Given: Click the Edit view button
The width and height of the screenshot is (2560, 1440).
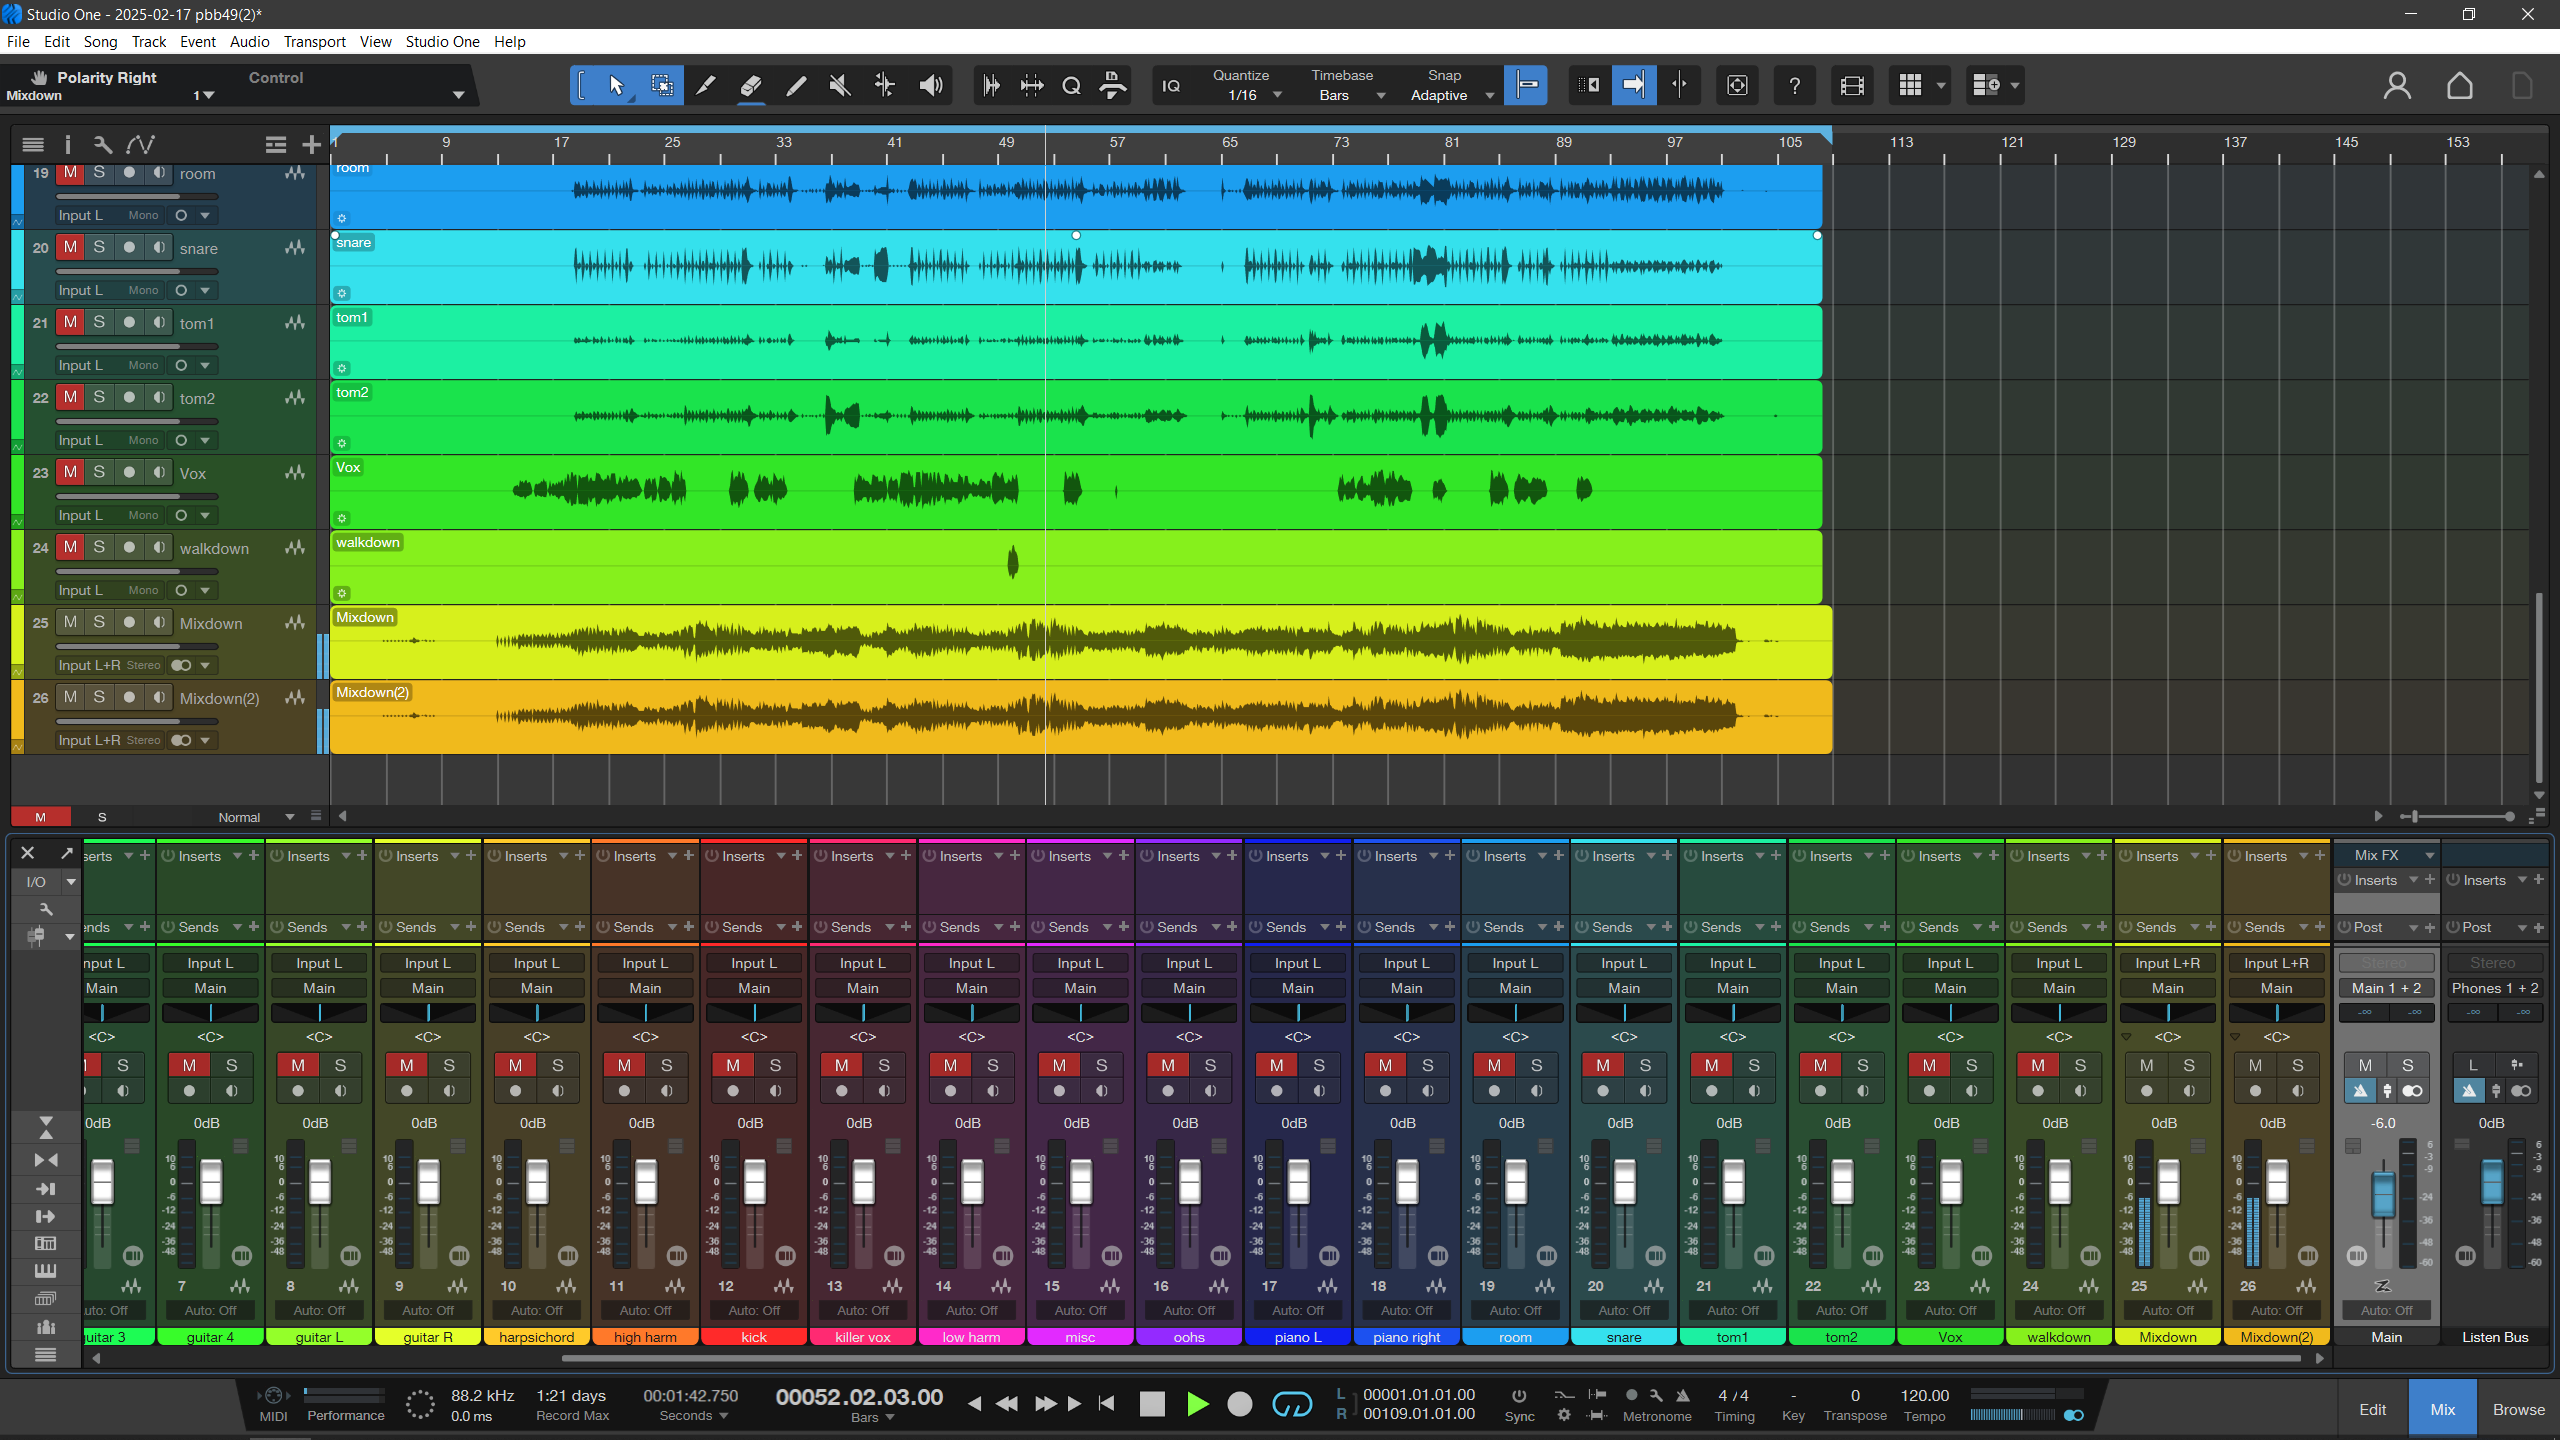Looking at the screenshot, I should coord(2373,1410).
